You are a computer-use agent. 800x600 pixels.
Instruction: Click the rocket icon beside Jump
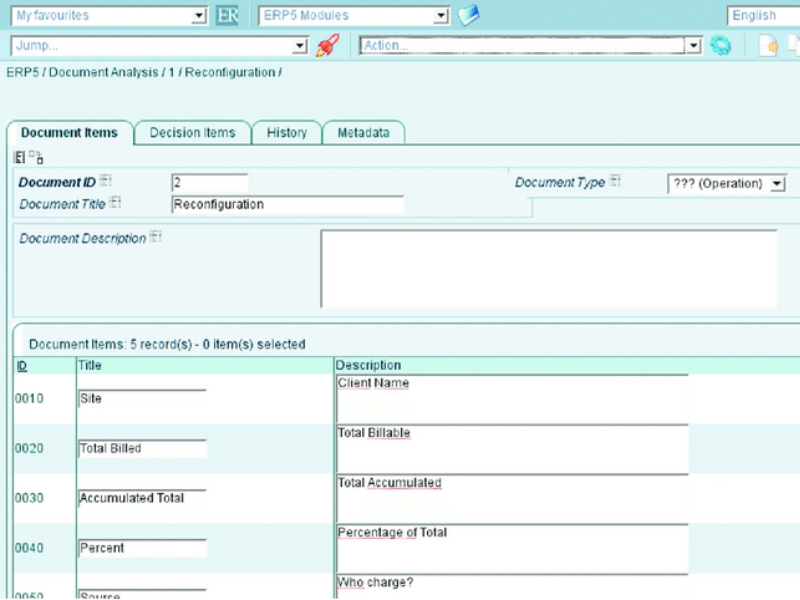(326, 44)
